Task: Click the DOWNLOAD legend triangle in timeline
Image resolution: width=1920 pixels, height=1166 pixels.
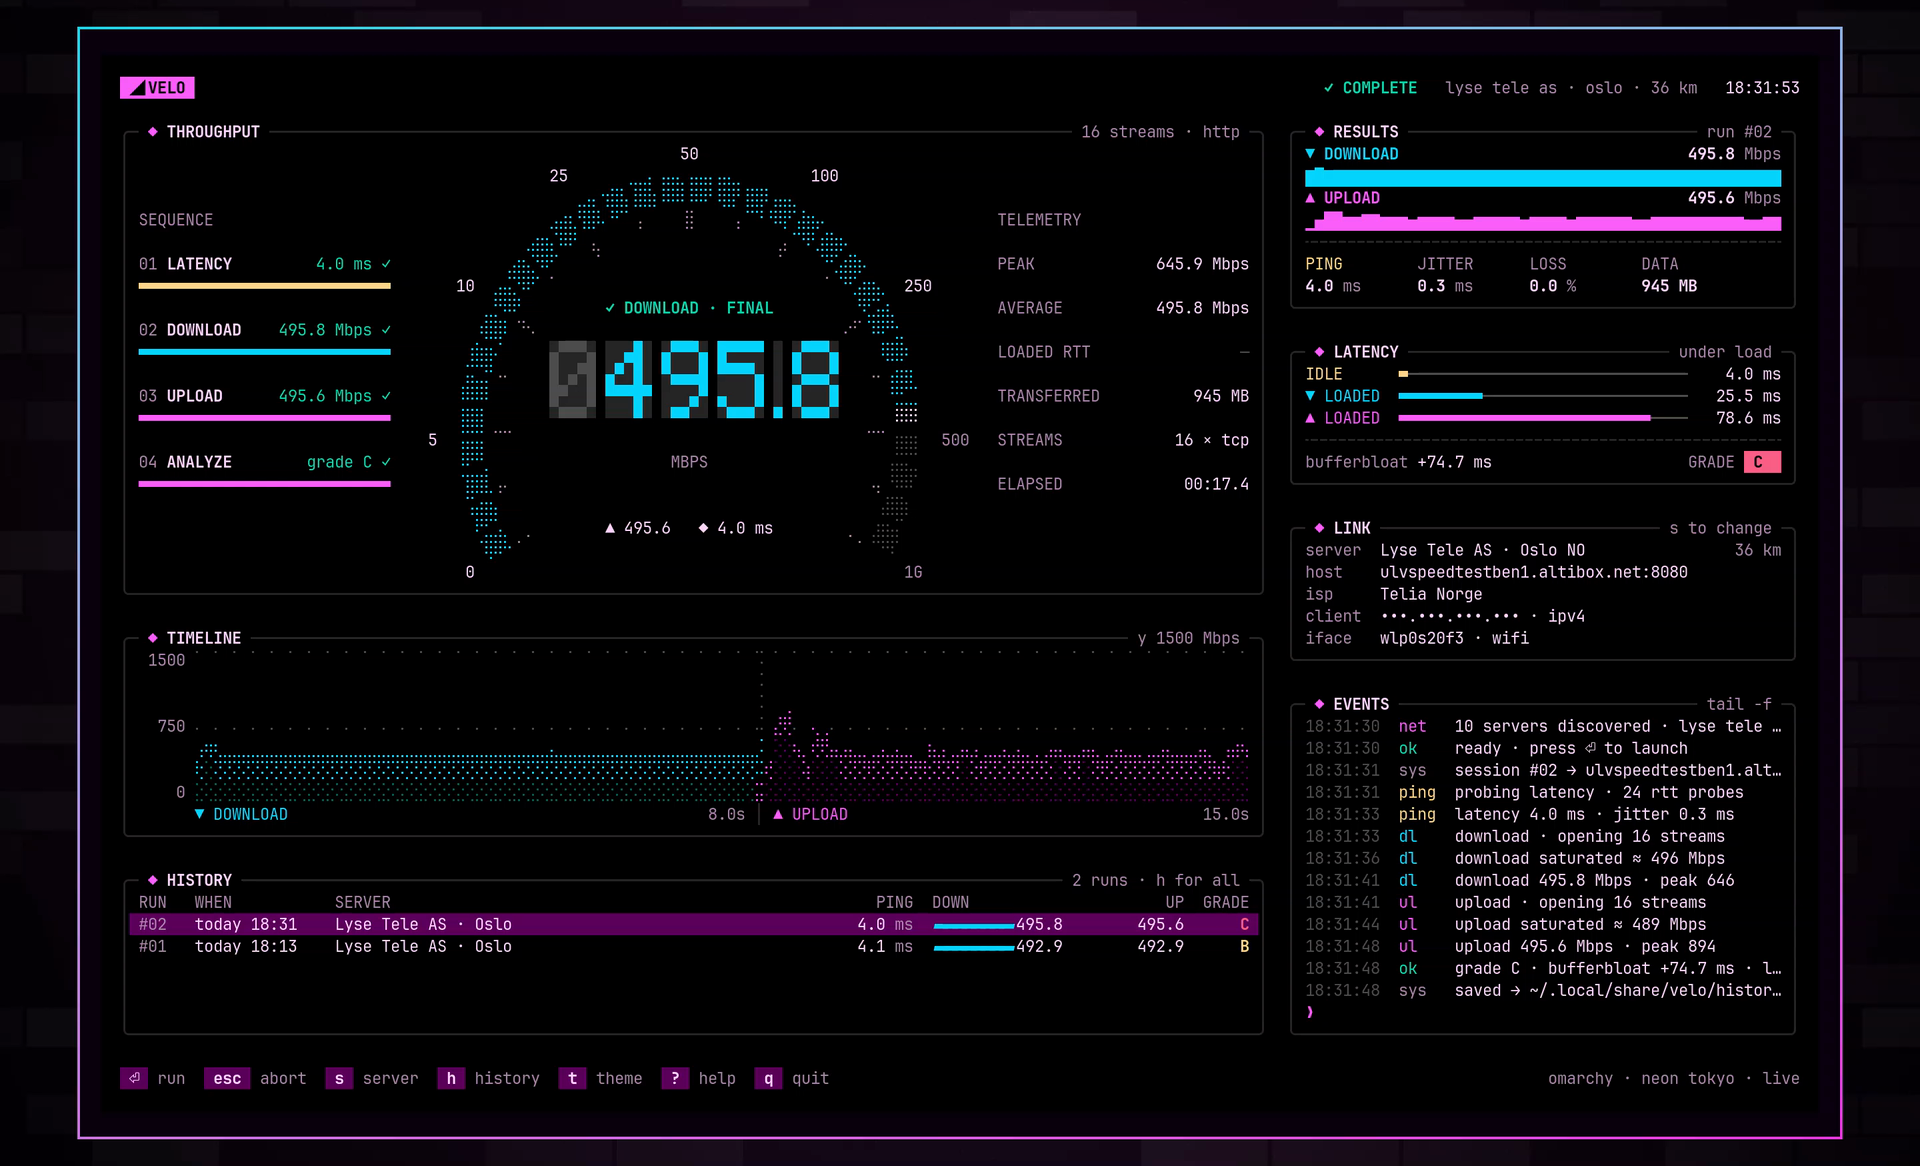Action: [x=199, y=814]
